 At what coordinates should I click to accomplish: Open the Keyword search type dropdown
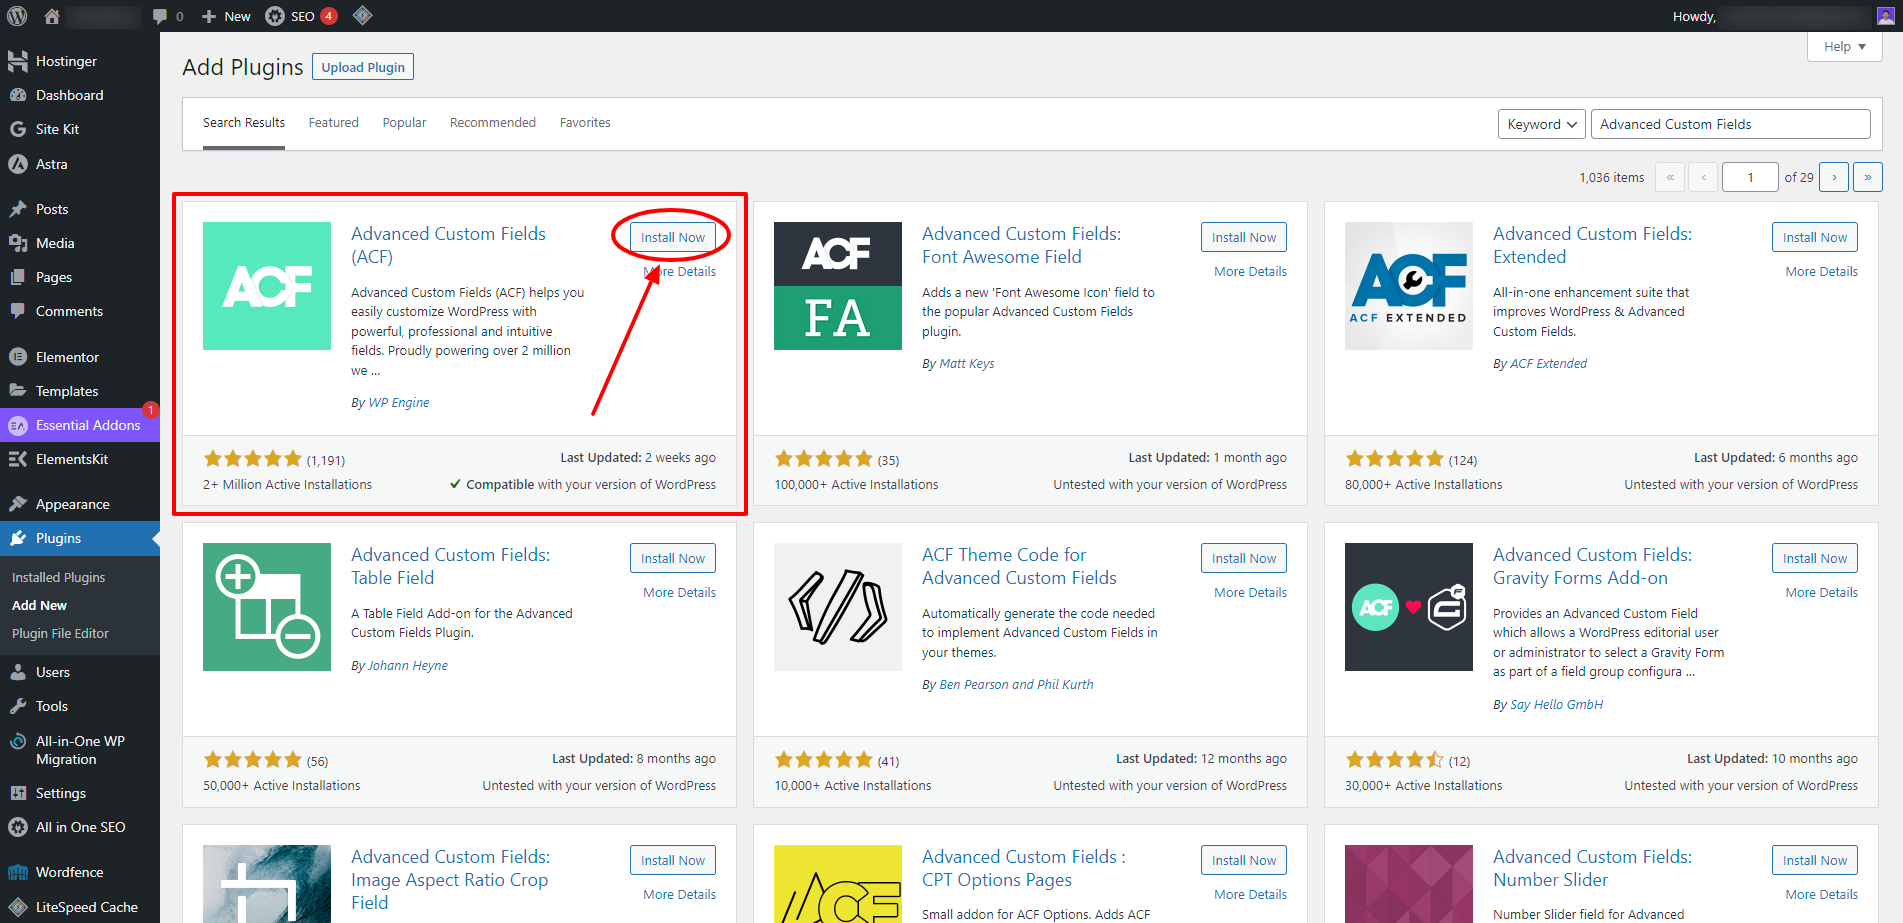(1541, 124)
